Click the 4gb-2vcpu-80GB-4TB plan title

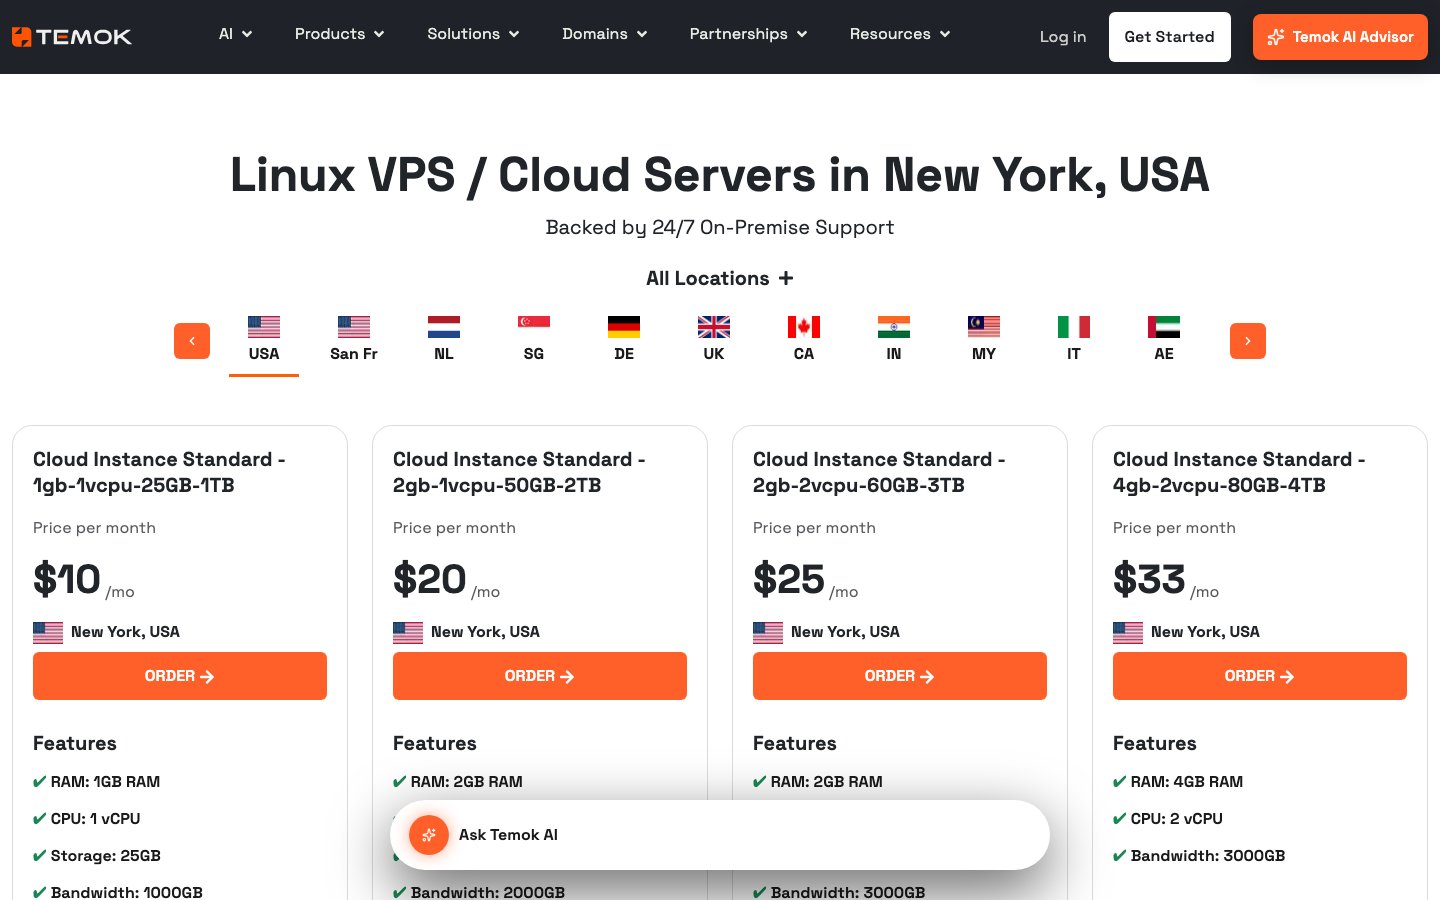click(x=1240, y=472)
